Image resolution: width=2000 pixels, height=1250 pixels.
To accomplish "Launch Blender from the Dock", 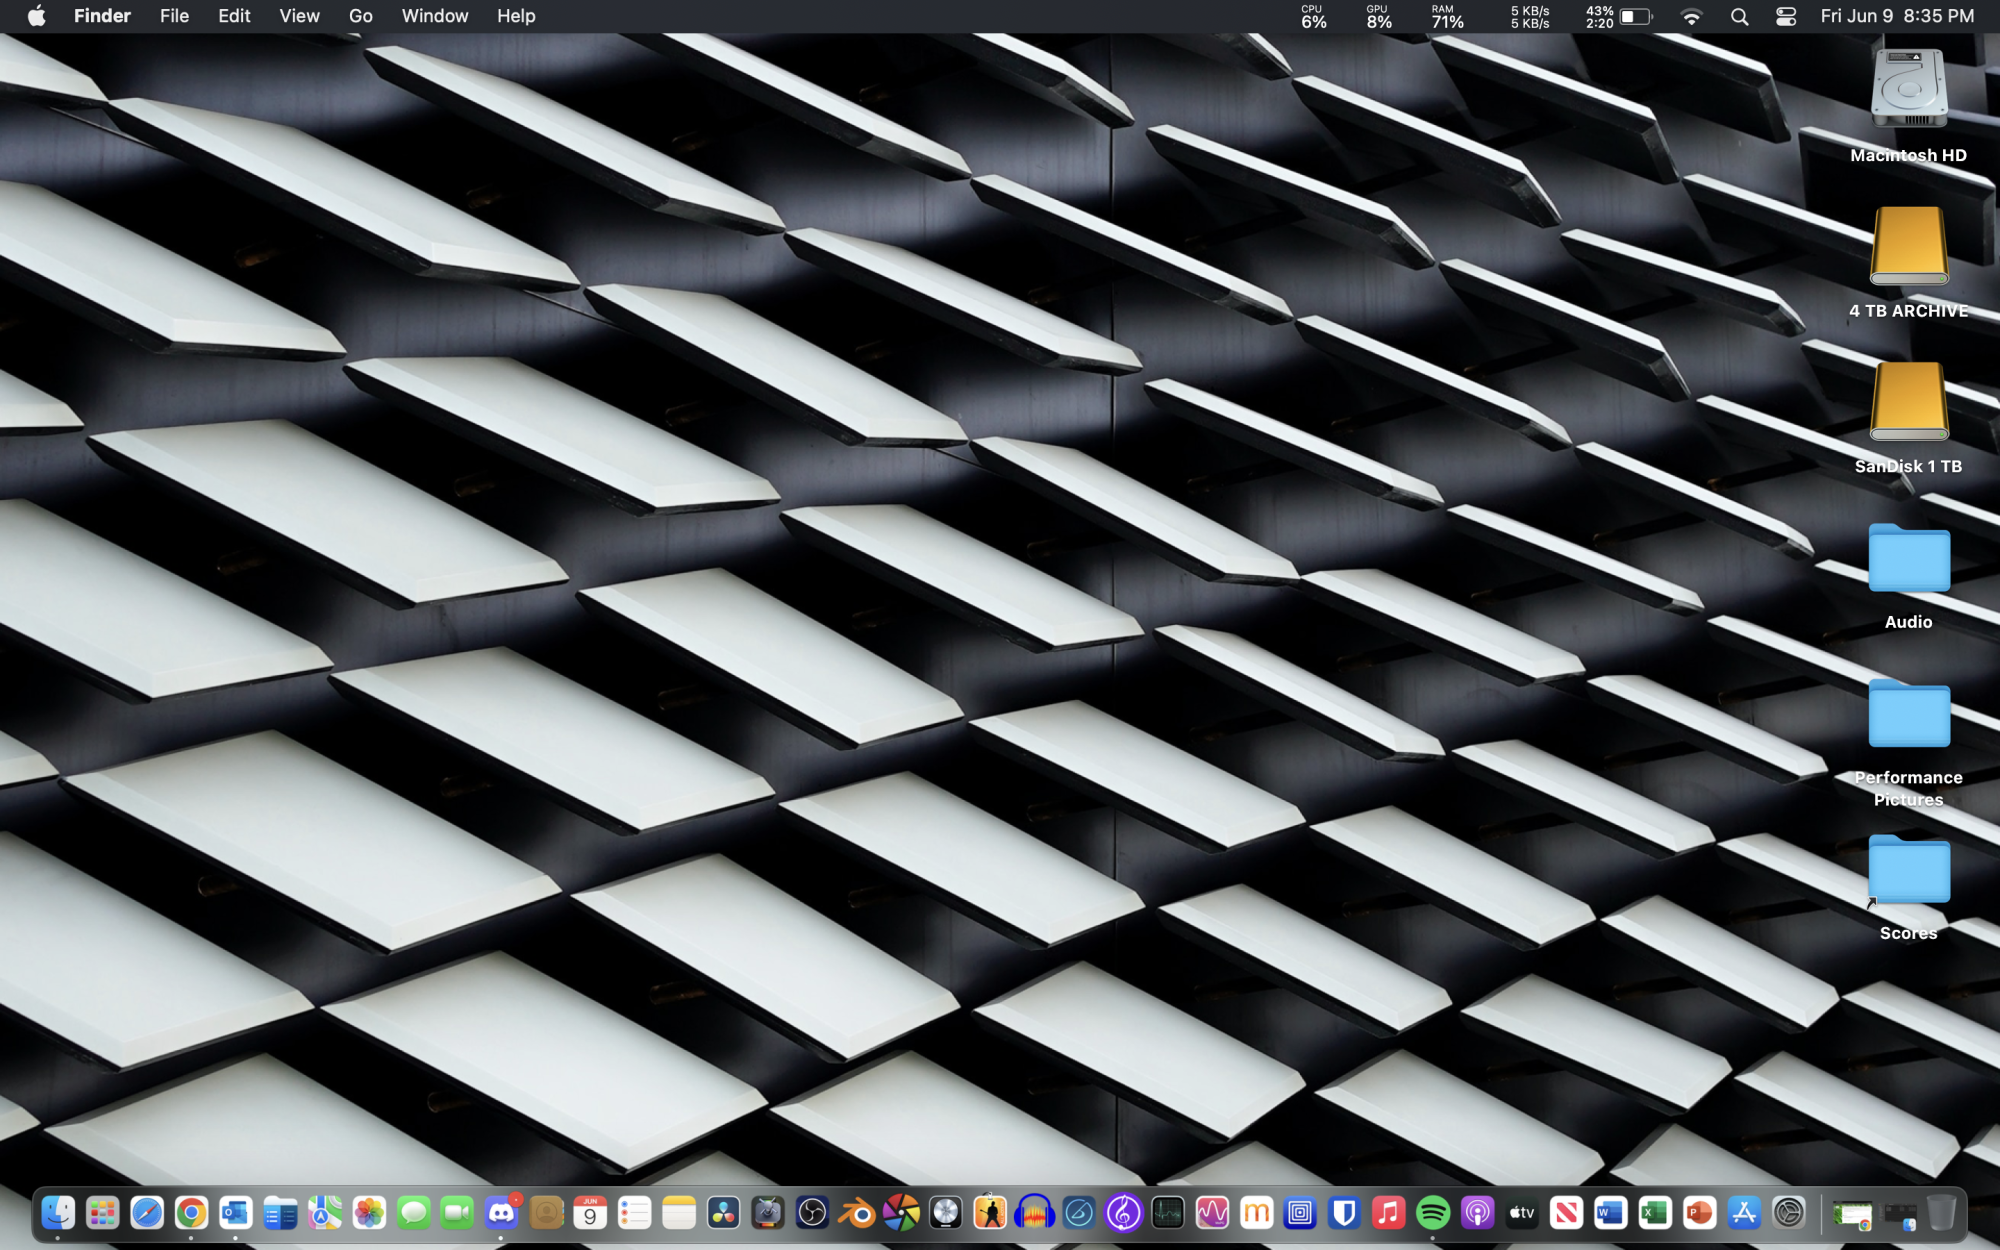I will (x=856, y=1213).
